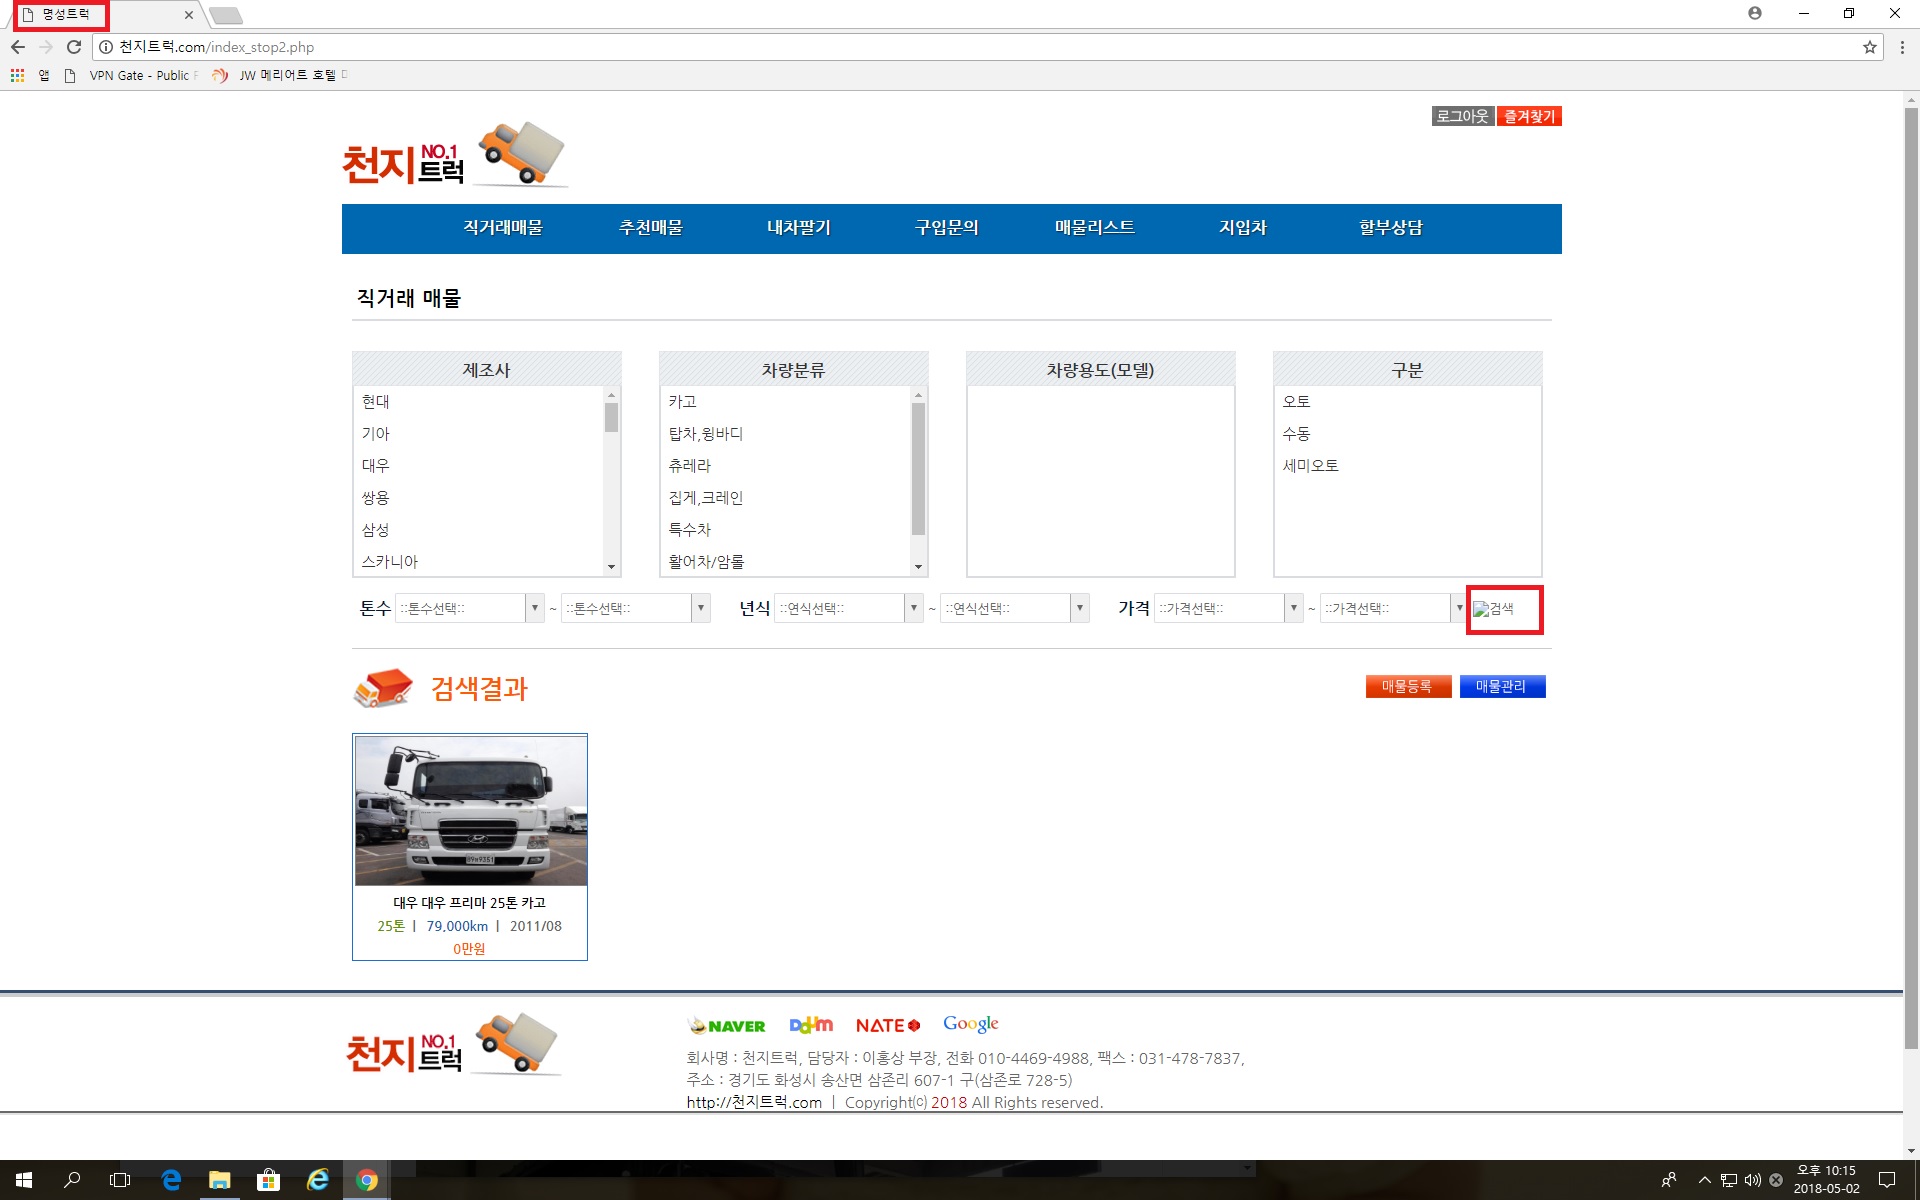The image size is (1920, 1200).
Task: Click the Google logo in footer
Action: [971, 1024]
